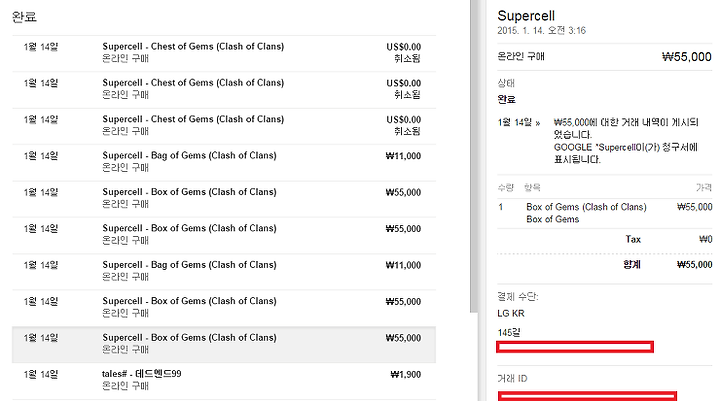Click the 완료 heading above the transaction list

click(x=24, y=17)
